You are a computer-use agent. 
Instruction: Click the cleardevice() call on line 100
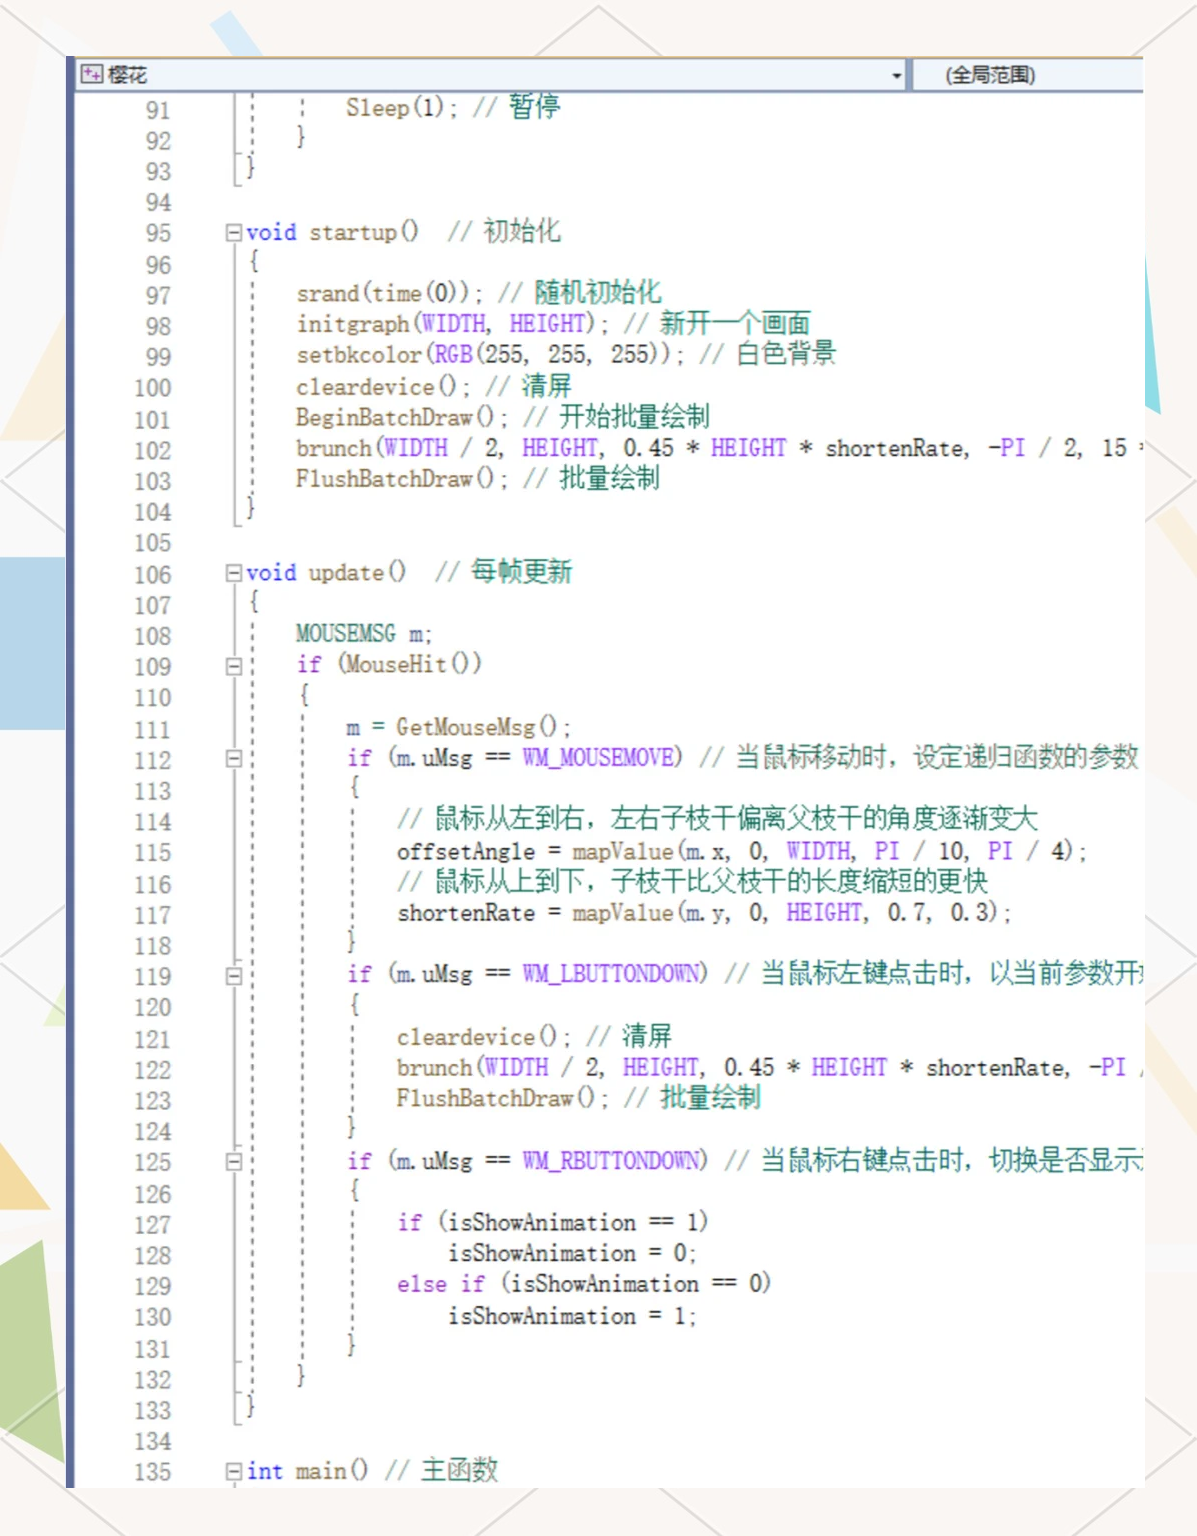382,387
